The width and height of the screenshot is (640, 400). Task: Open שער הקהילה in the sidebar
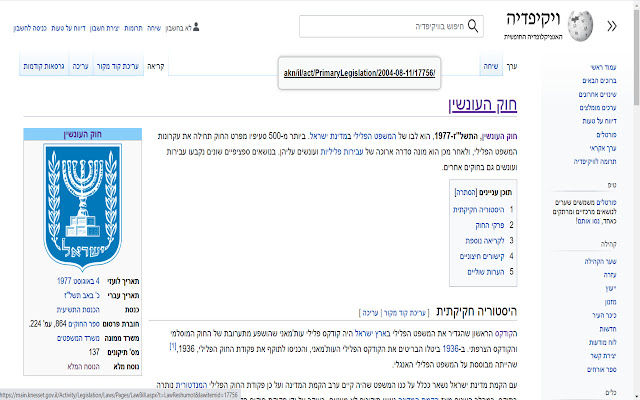coord(600,261)
